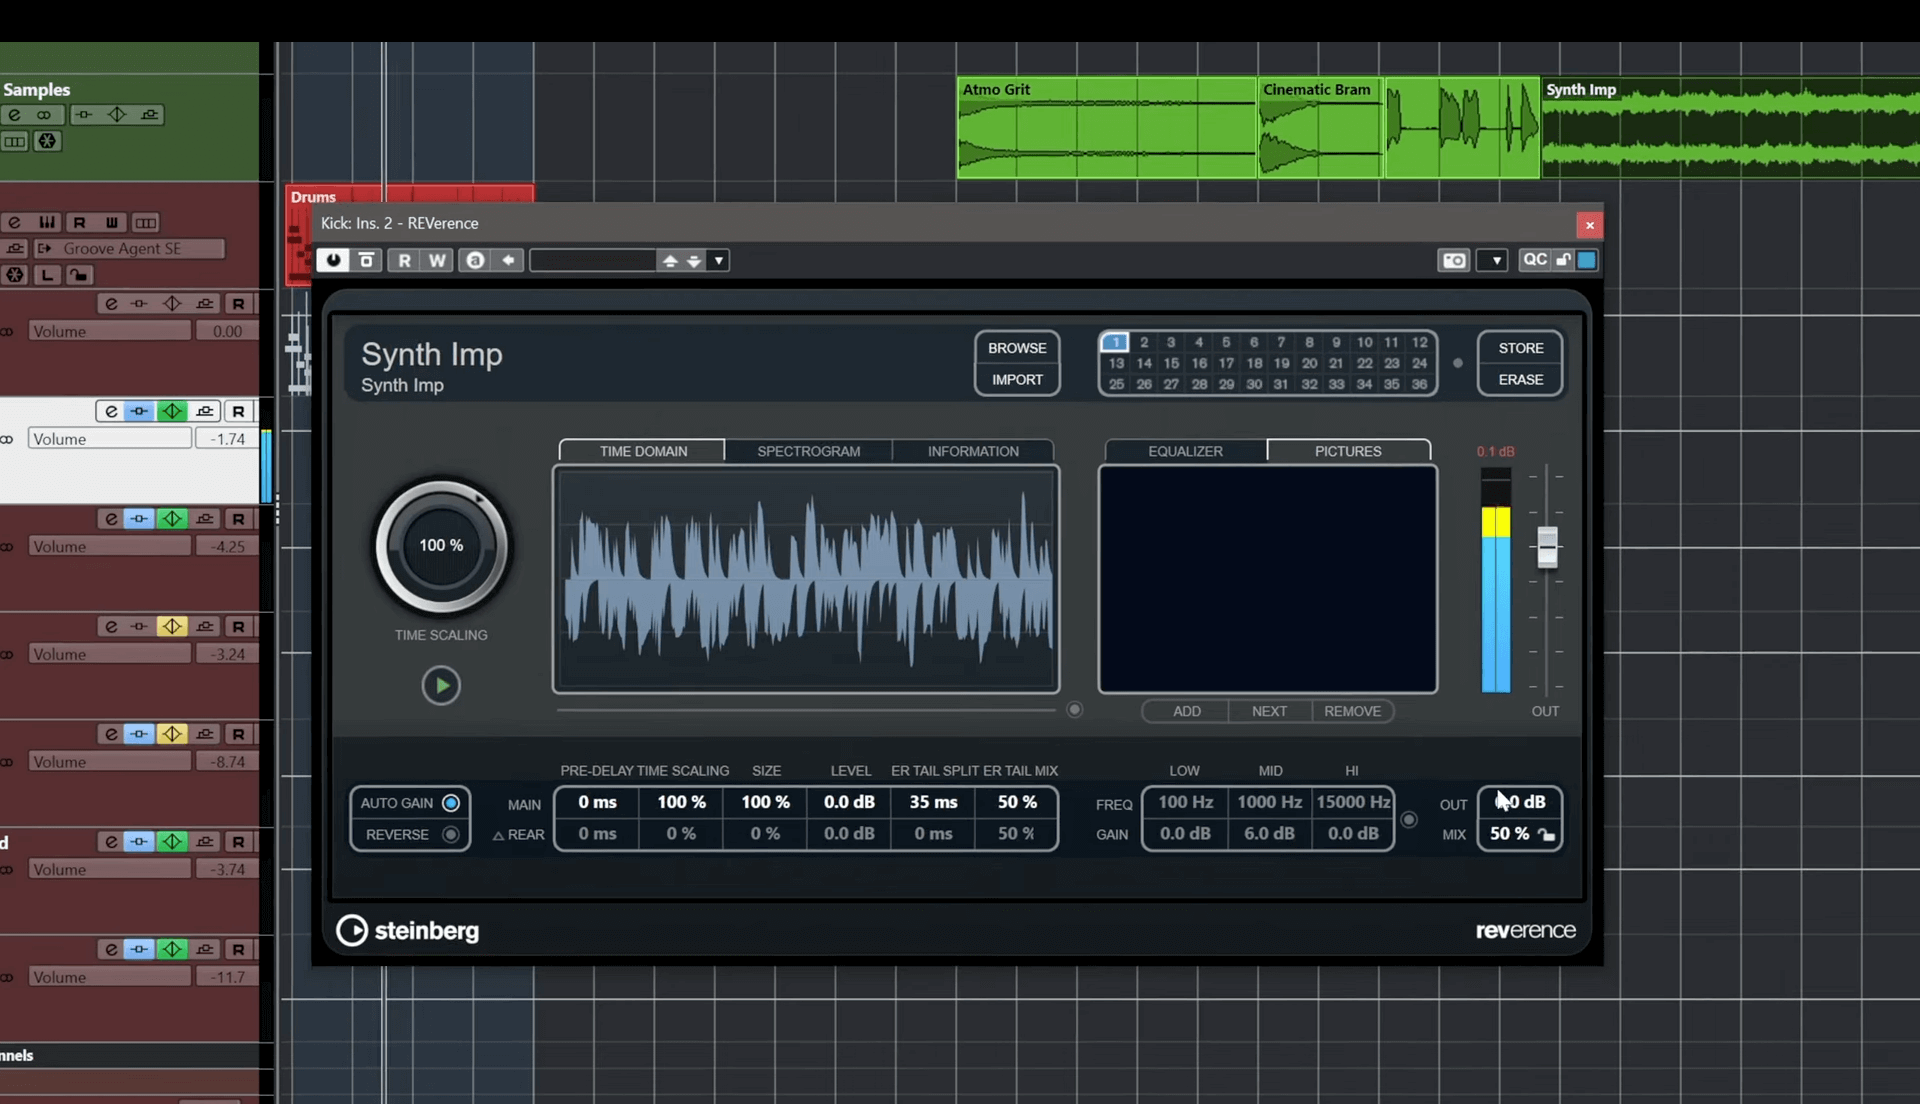Open the preset browser dropdown arrow
1920x1104 pixels.
(718, 260)
